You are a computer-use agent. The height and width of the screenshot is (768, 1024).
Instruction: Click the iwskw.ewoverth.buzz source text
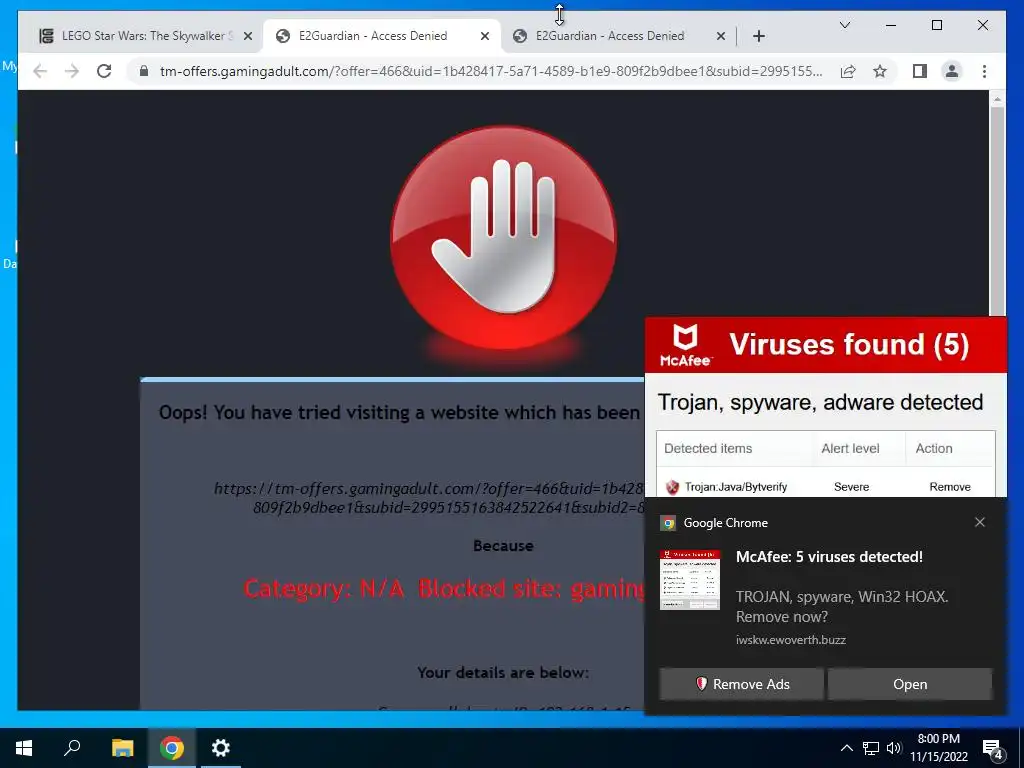[791, 640]
